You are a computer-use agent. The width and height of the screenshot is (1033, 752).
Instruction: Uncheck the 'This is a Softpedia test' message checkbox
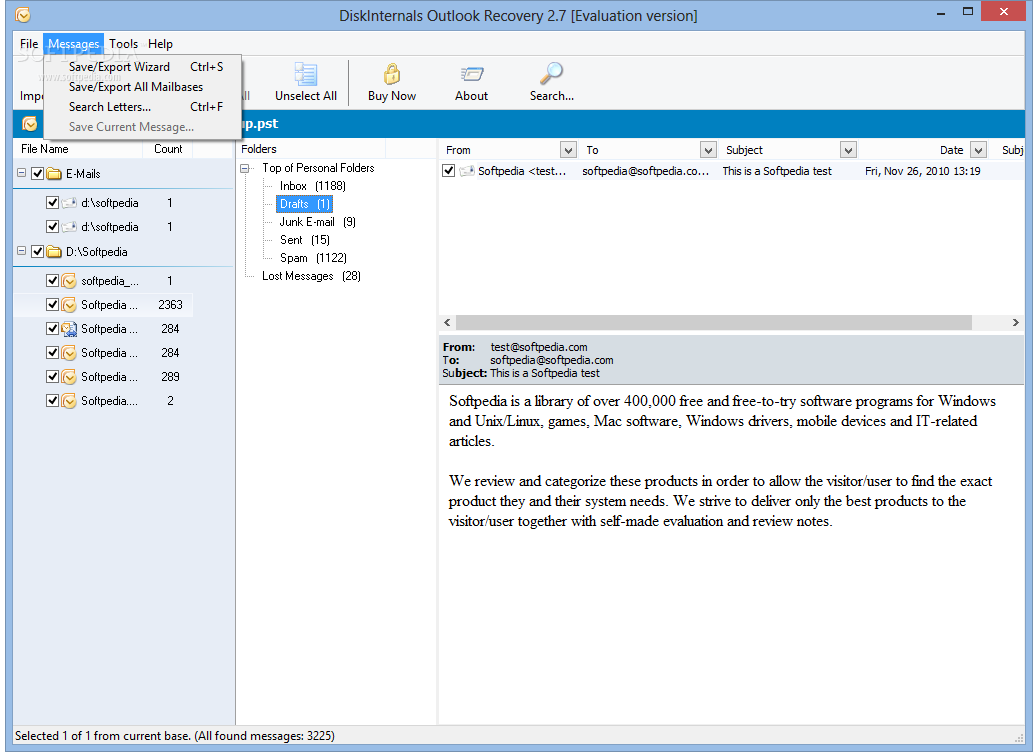click(449, 171)
